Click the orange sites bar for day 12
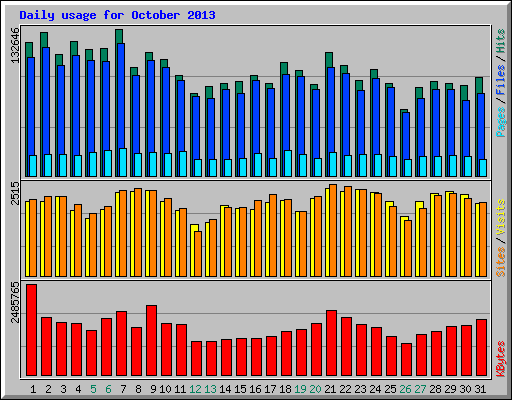The image size is (512, 400). [x=198, y=254]
